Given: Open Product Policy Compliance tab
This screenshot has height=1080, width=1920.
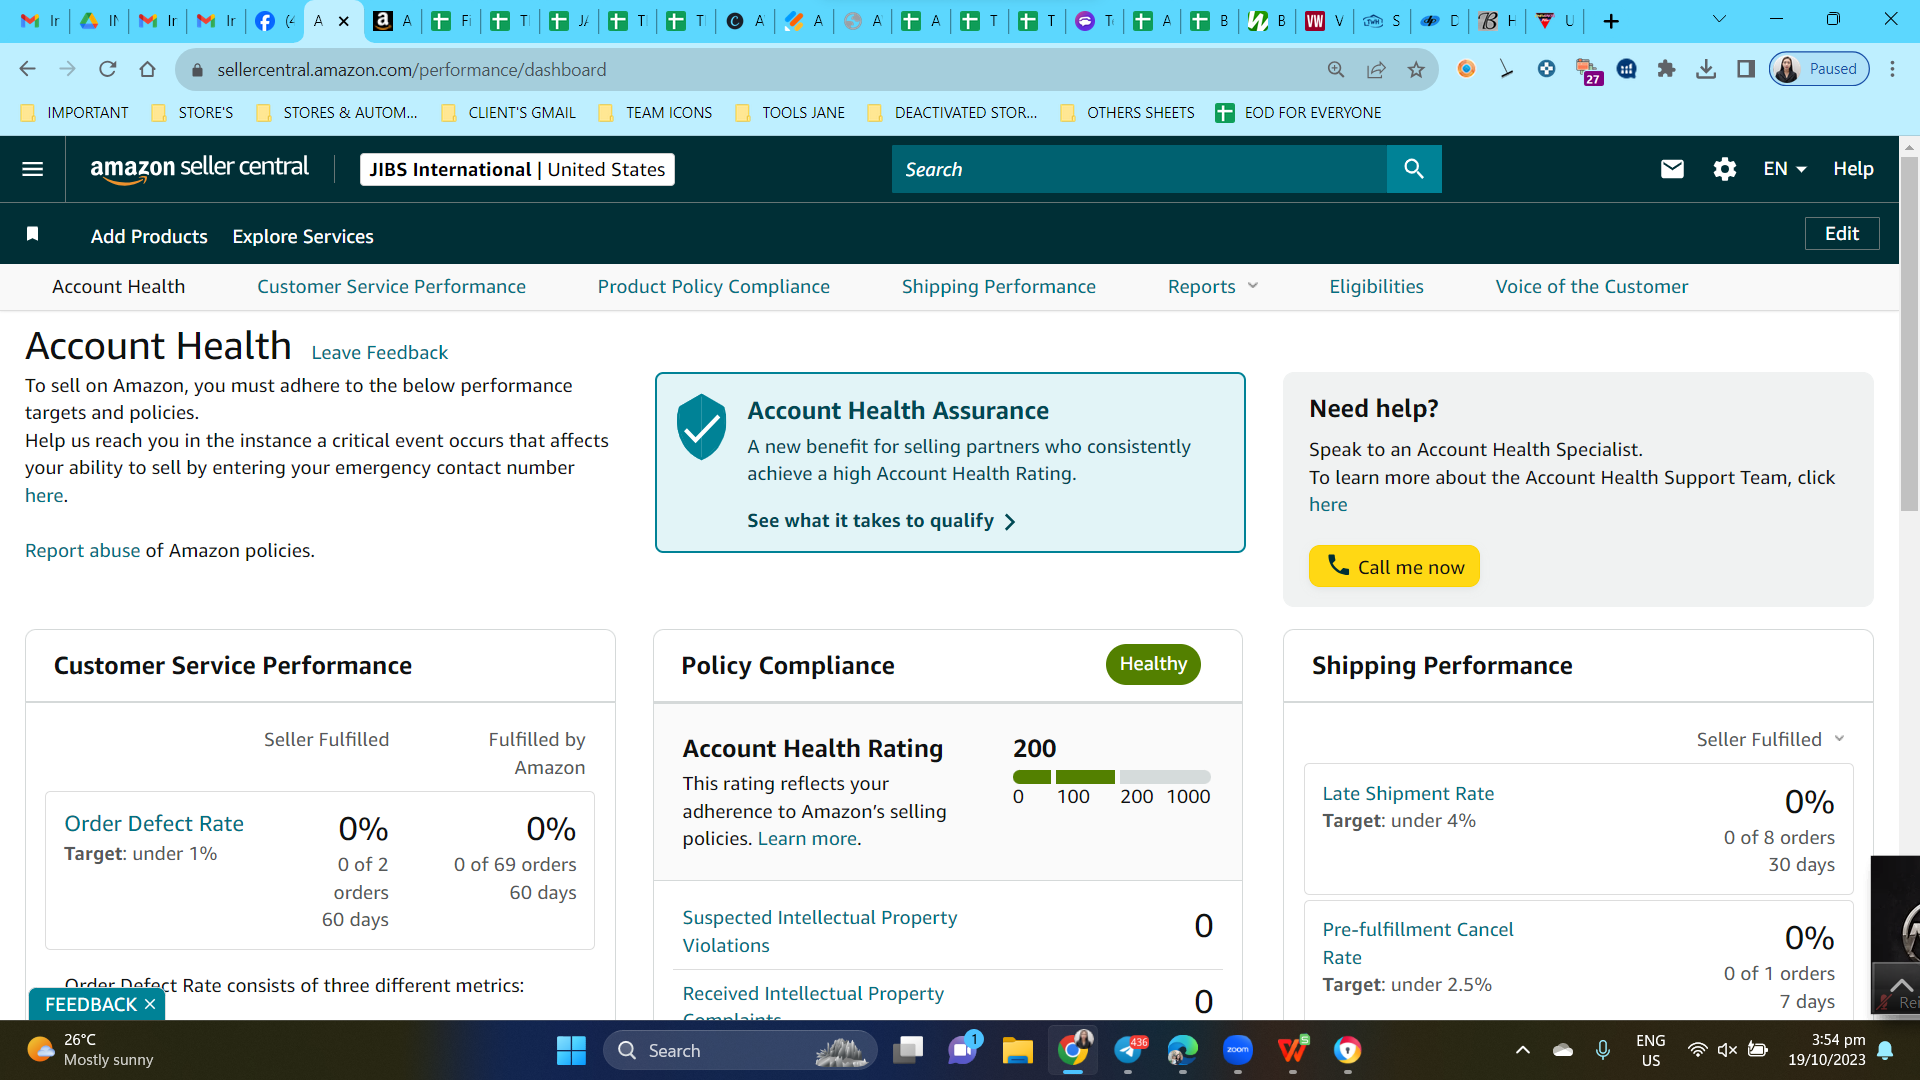Looking at the screenshot, I should pyautogui.click(x=714, y=287).
